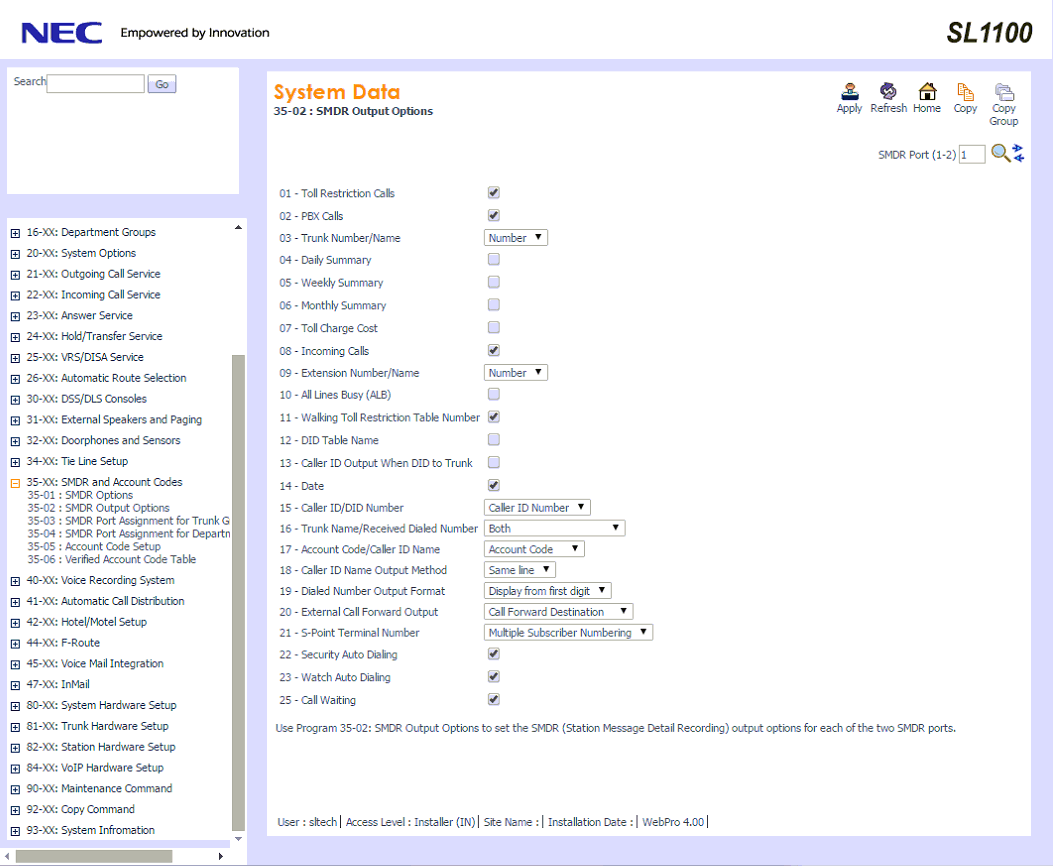Screen dimensions: 1053x866
Task: Enable Weekly Summary checkbox
Action: tap(494, 282)
